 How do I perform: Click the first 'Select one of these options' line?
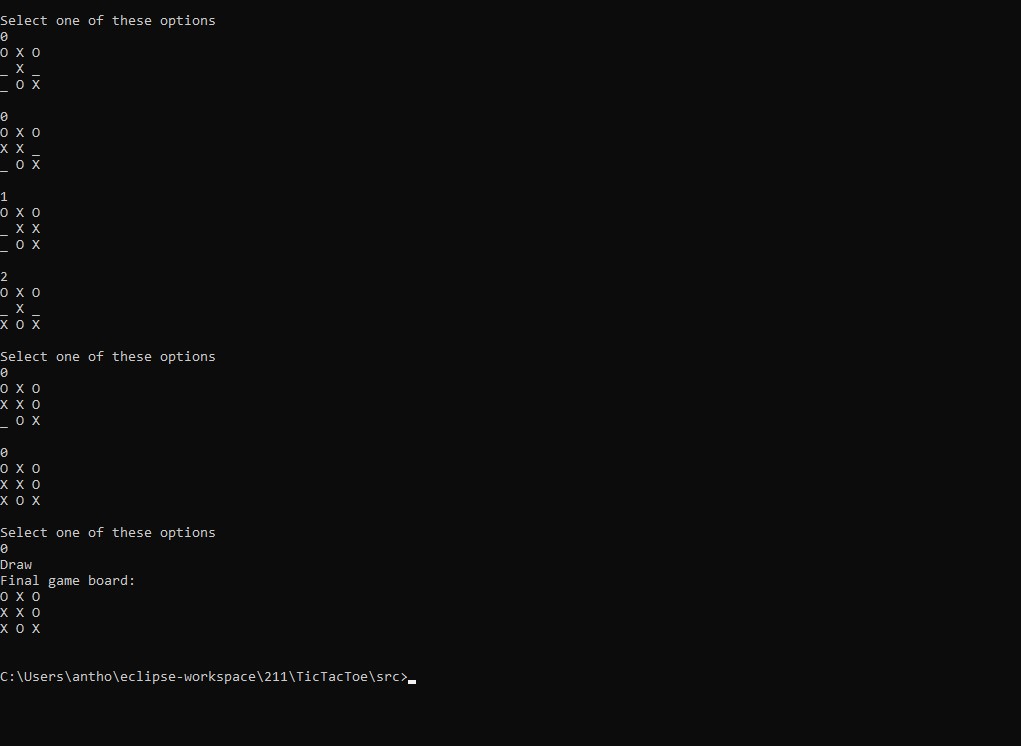coord(108,20)
